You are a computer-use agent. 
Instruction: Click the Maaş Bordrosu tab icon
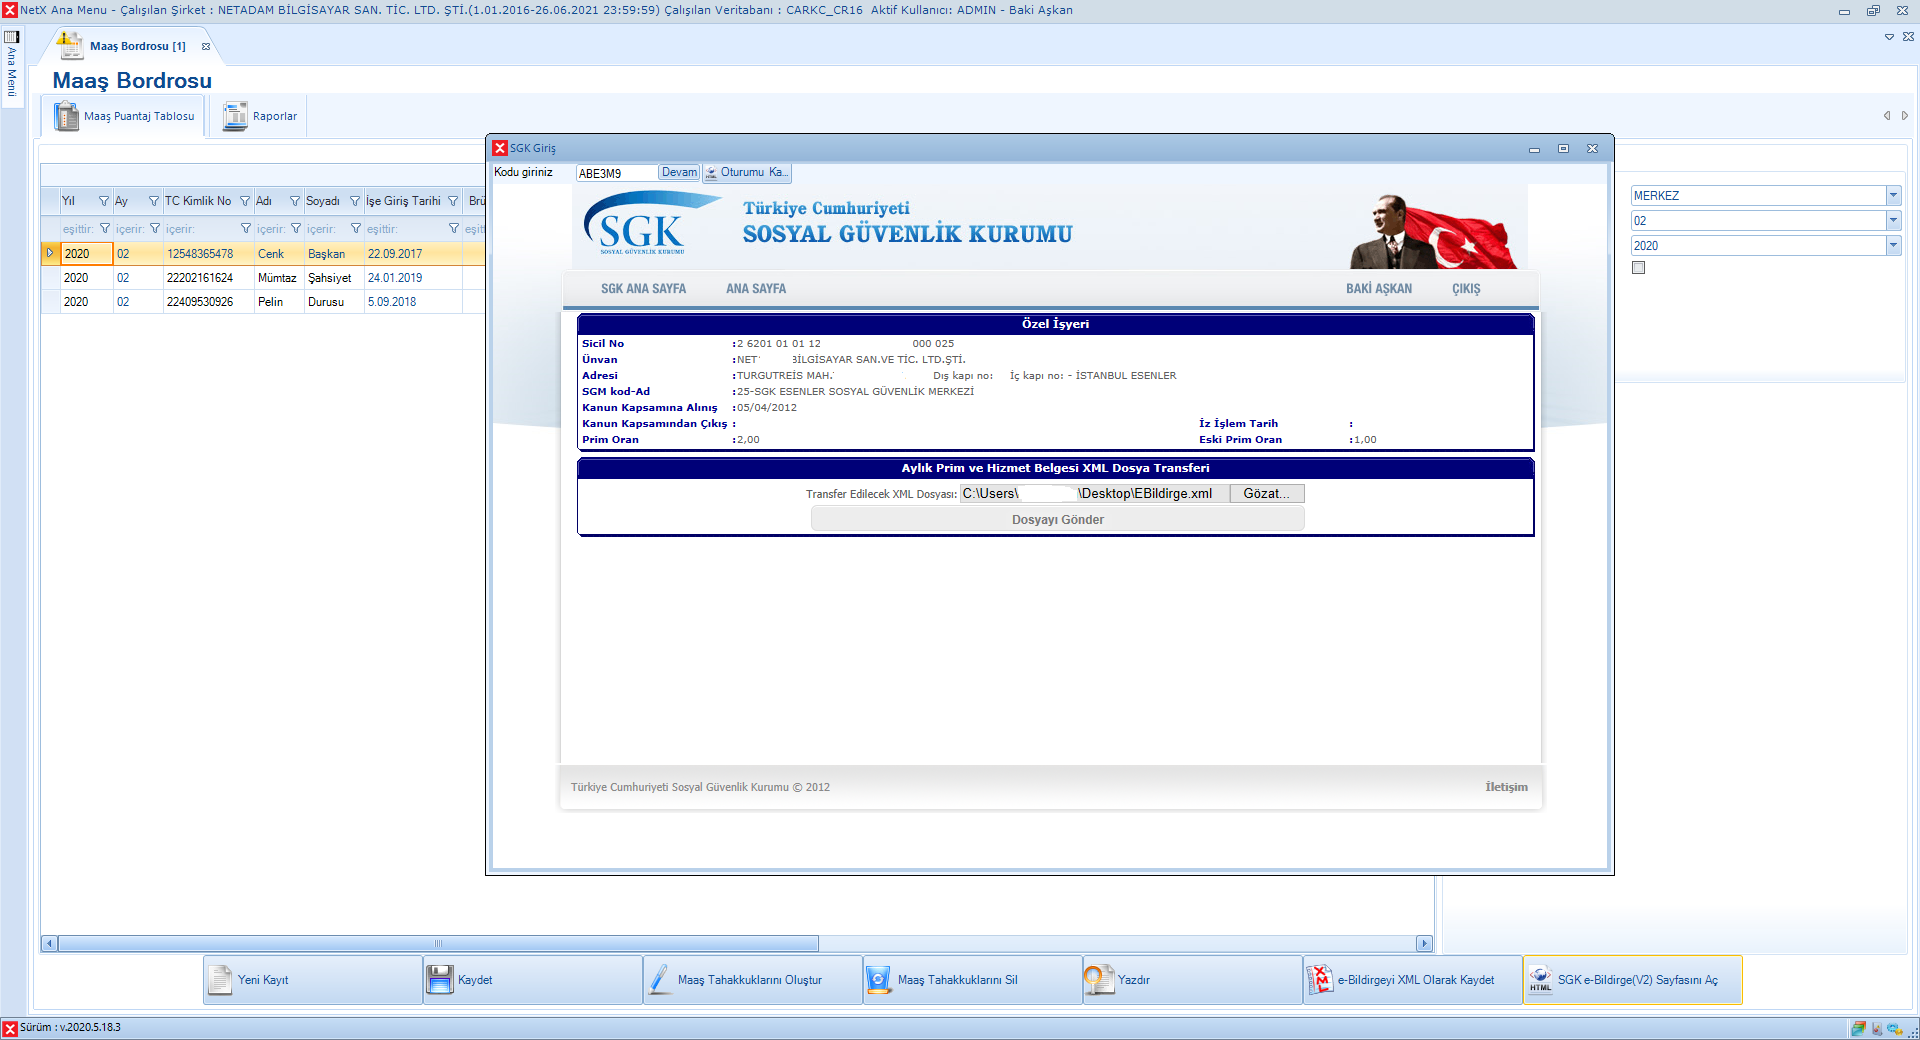pyautogui.click(x=69, y=45)
